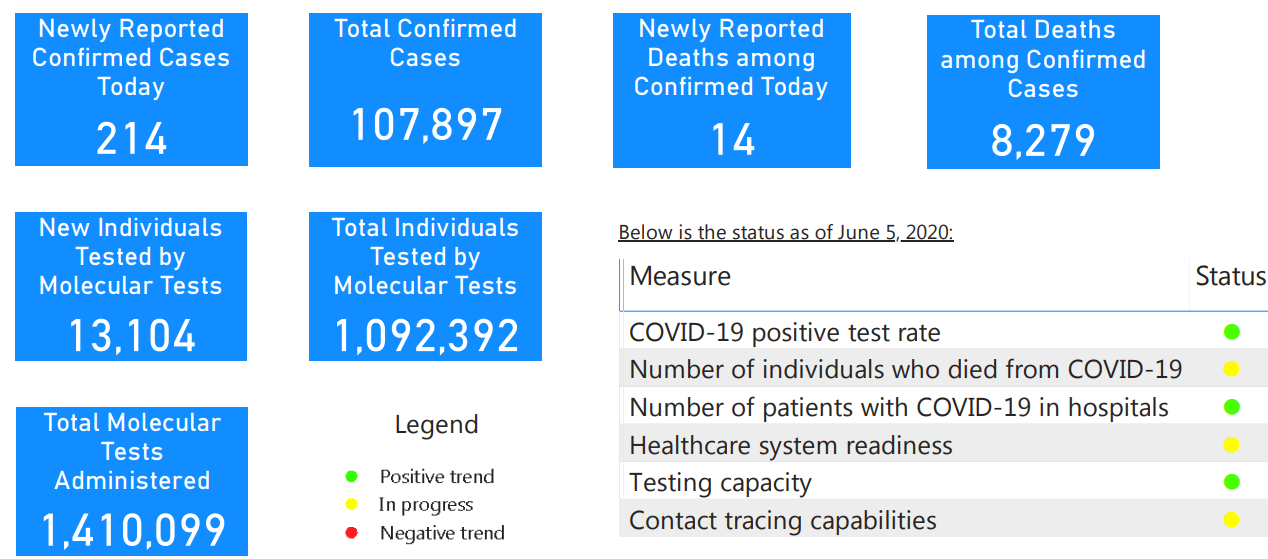1268x559 pixels.
Task: Click yellow In progress legend dot
Action: [351, 505]
